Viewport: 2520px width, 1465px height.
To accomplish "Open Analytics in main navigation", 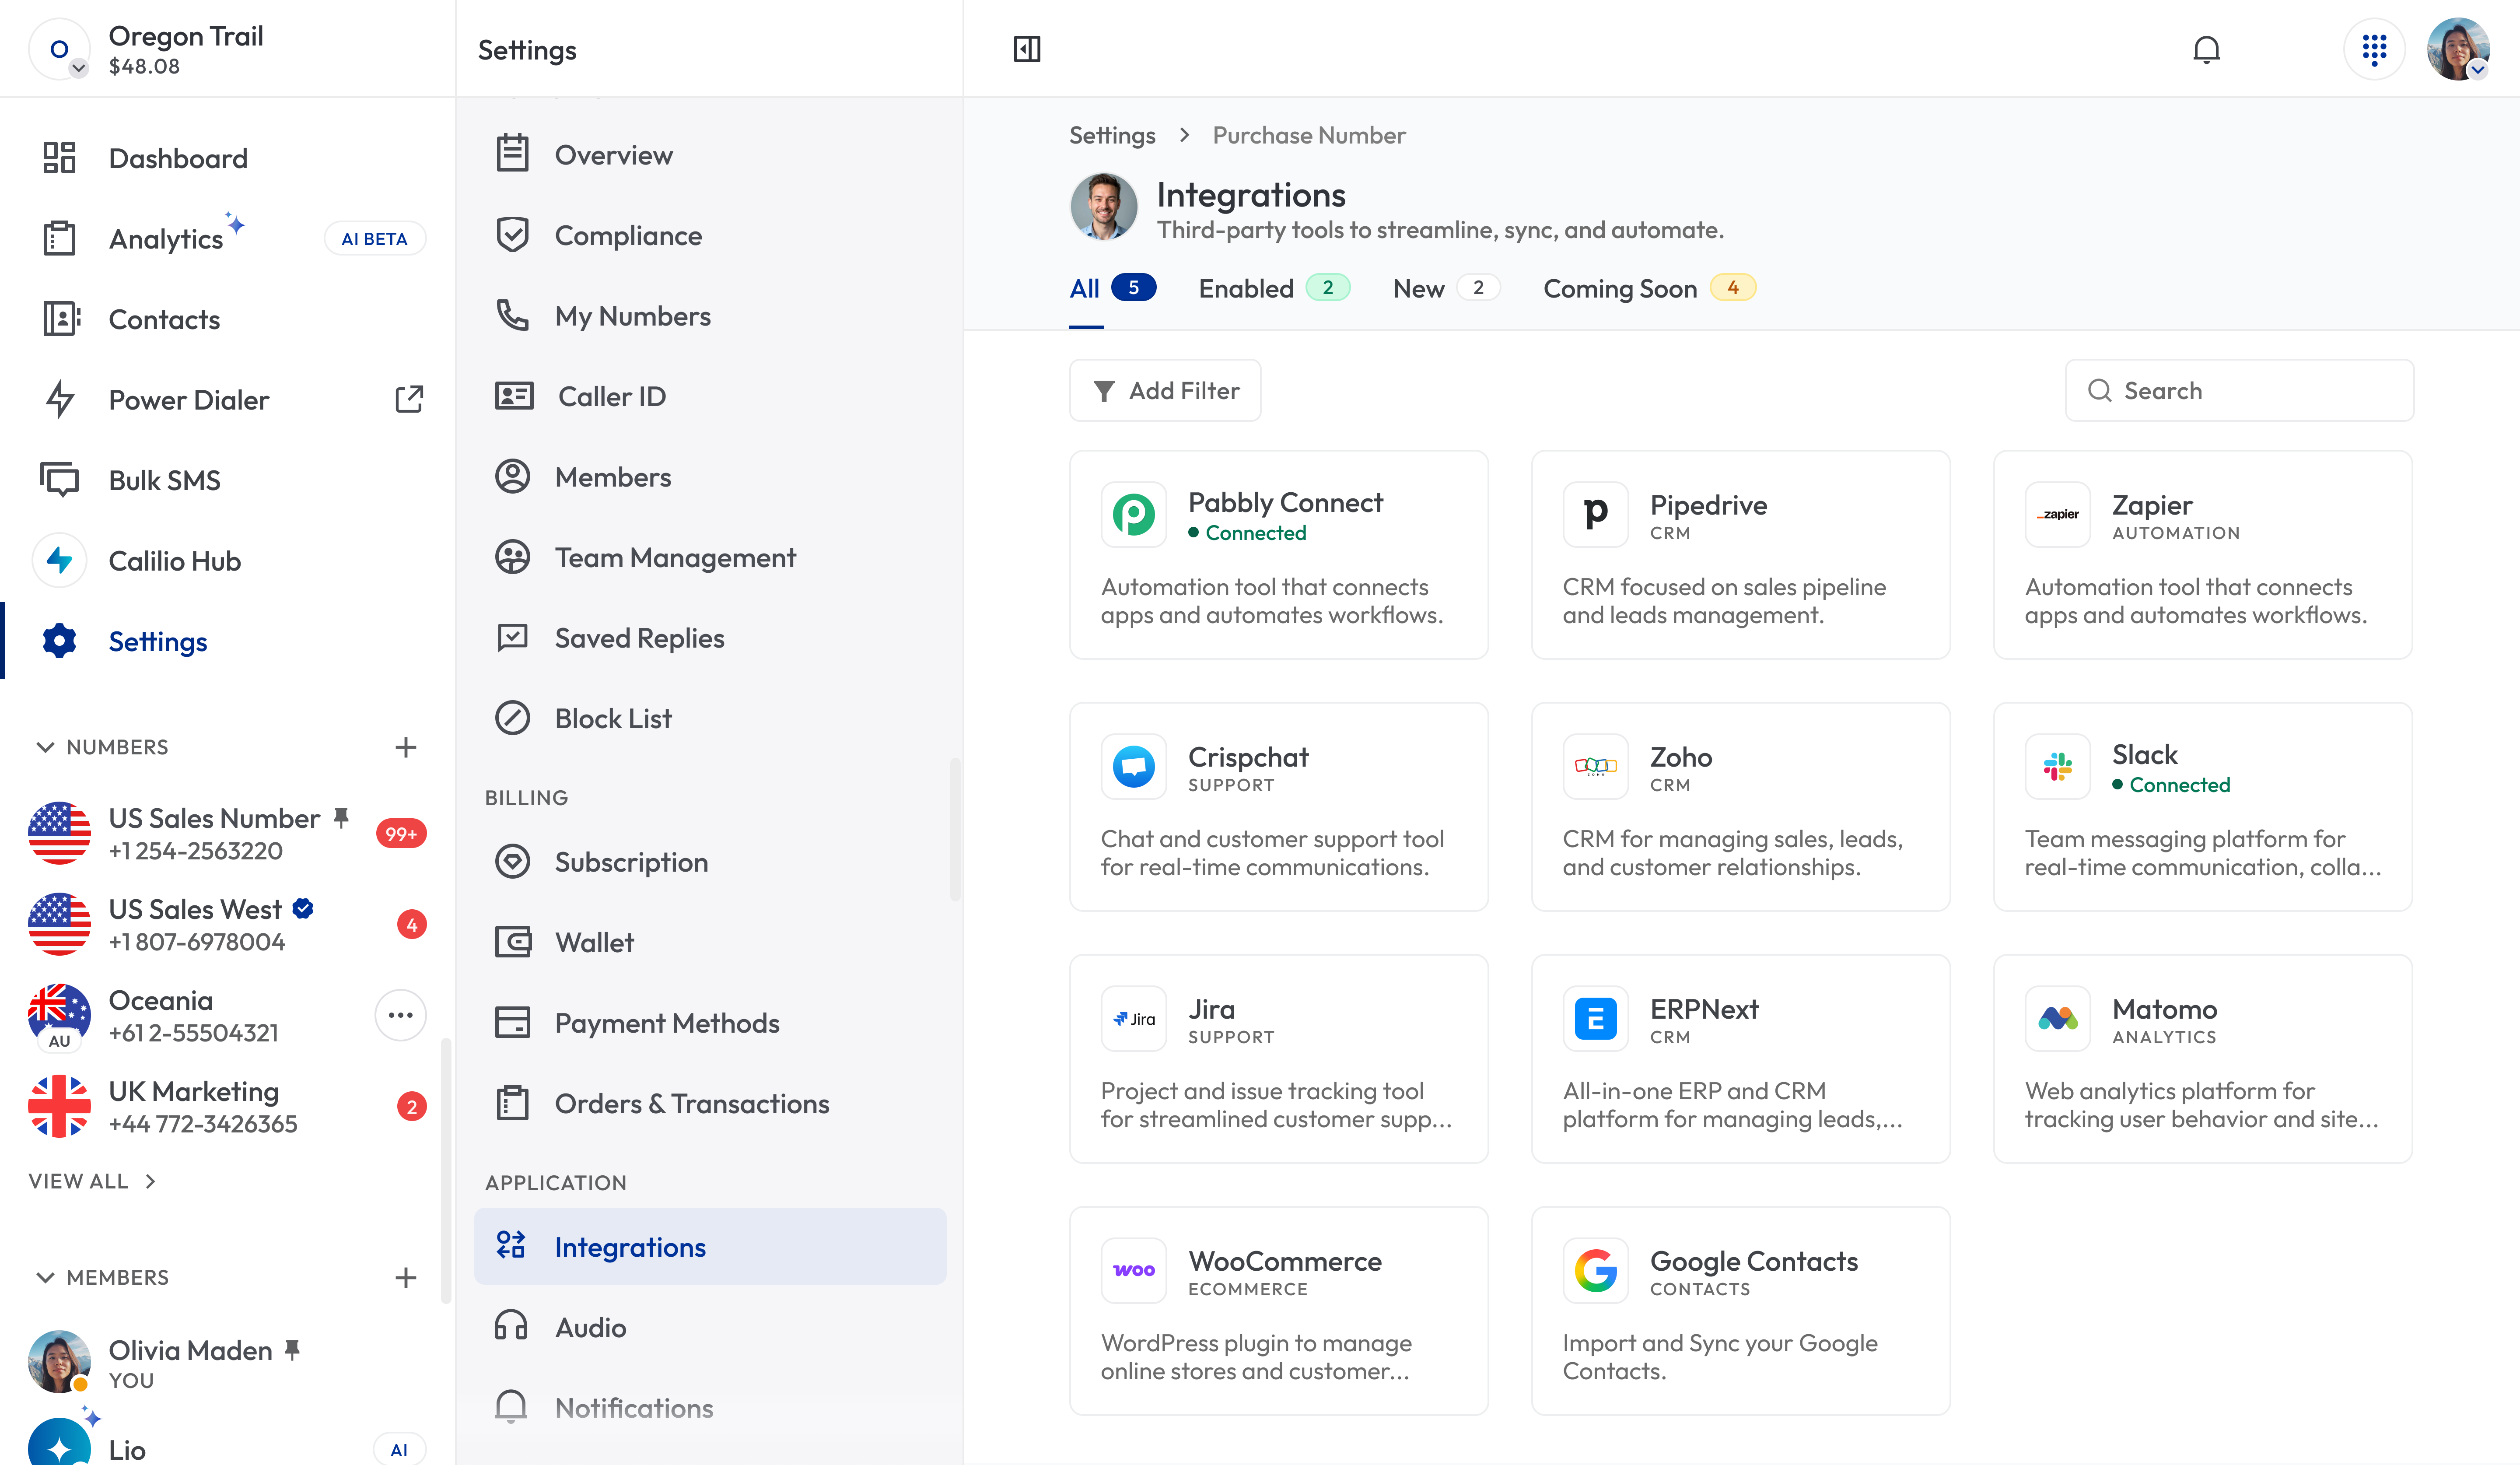I will coord(228,238).
